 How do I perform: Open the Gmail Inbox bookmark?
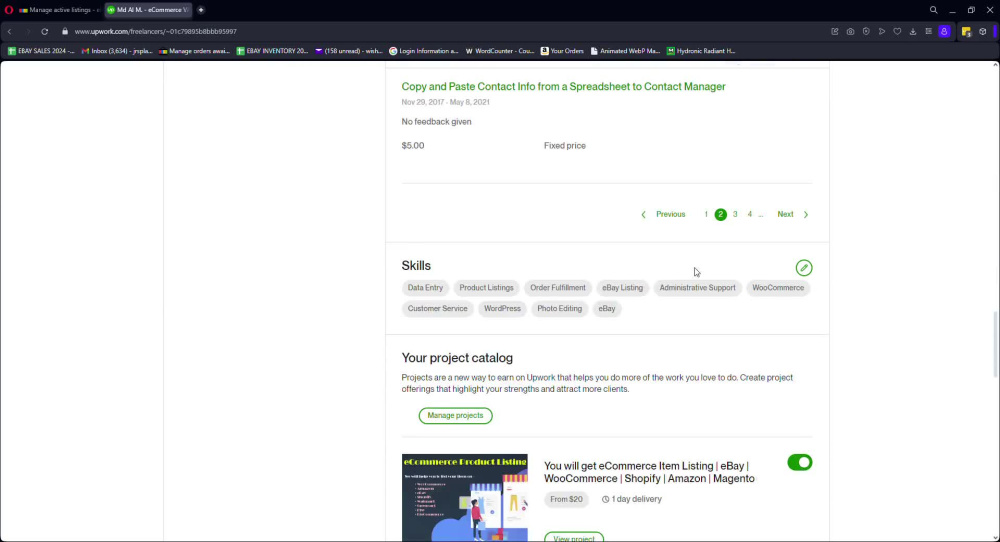click(117, 51)
